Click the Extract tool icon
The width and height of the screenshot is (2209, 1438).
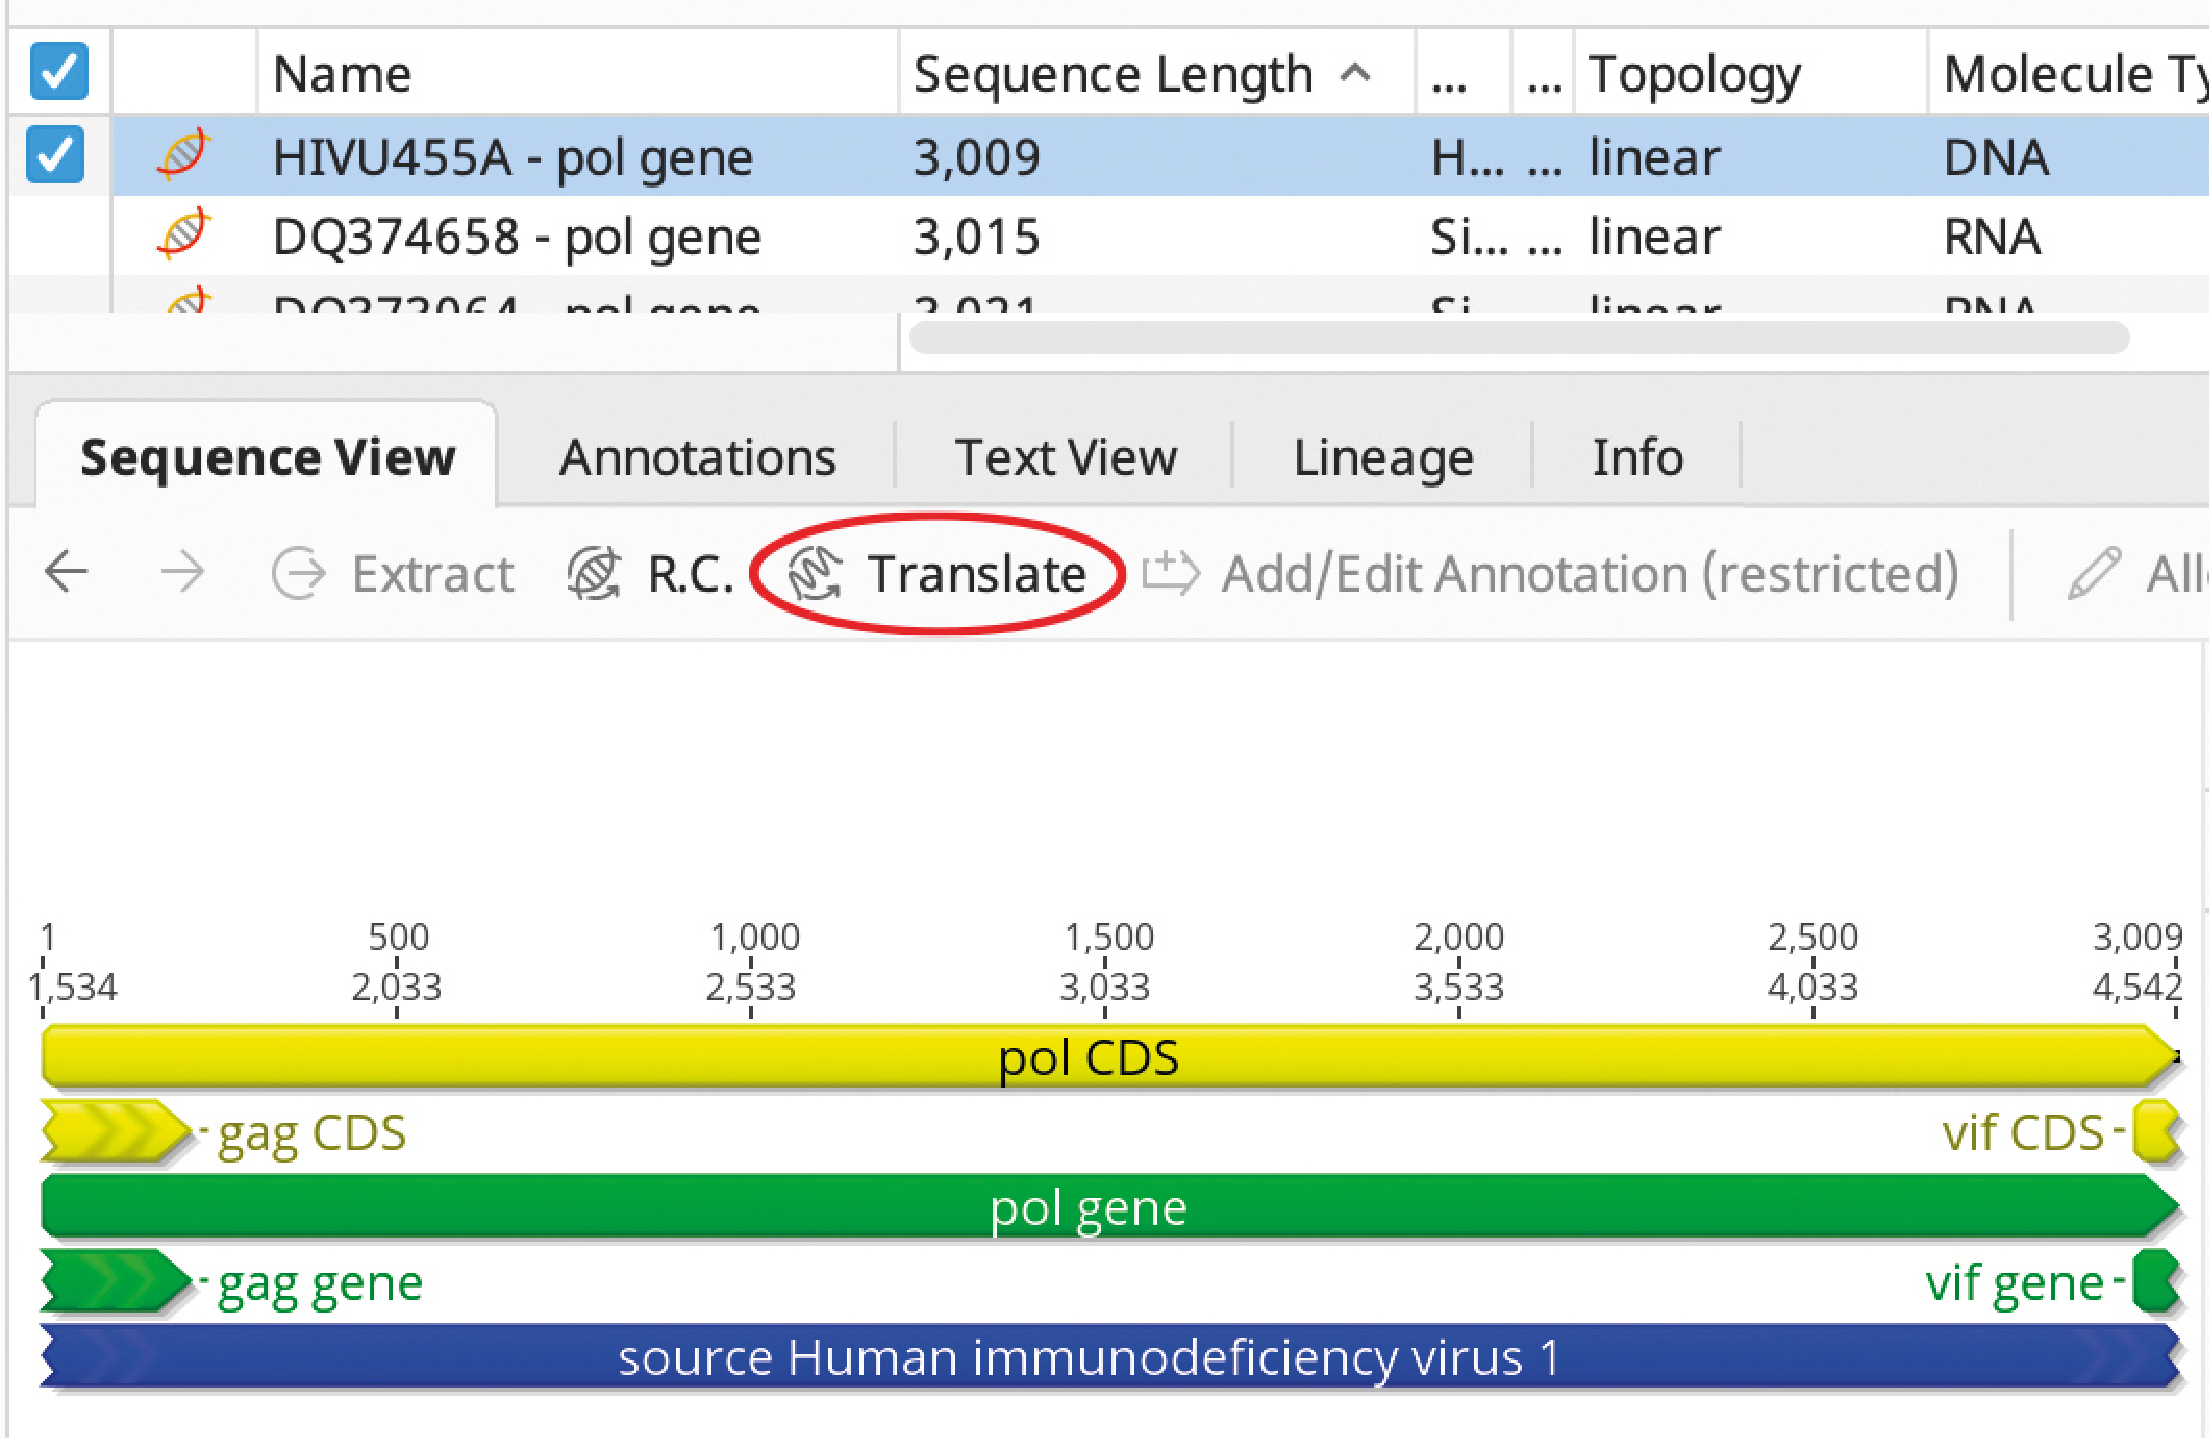click(298, 573)
